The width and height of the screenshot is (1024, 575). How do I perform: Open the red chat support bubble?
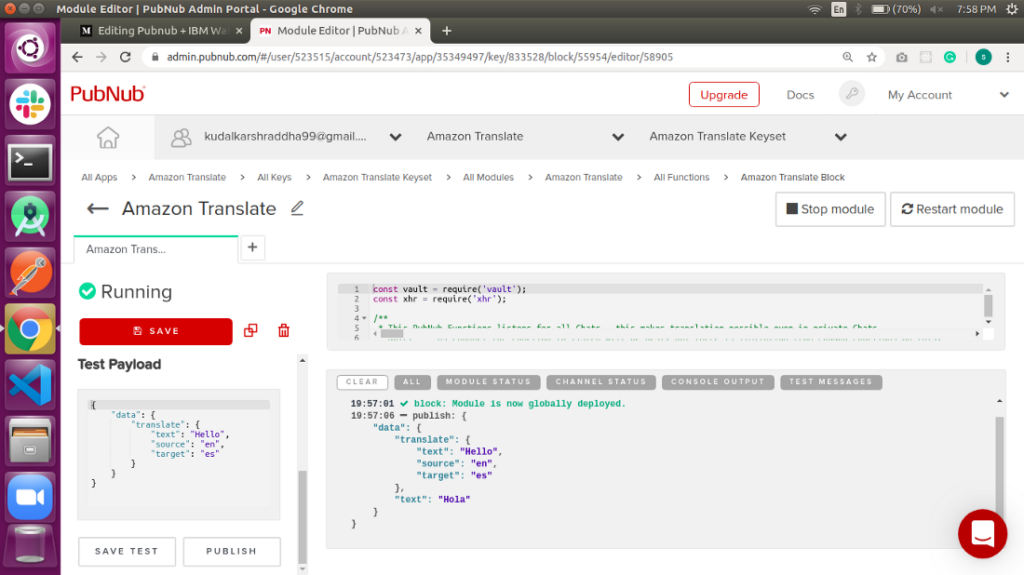pyautogui.click(x=982, y=533)
